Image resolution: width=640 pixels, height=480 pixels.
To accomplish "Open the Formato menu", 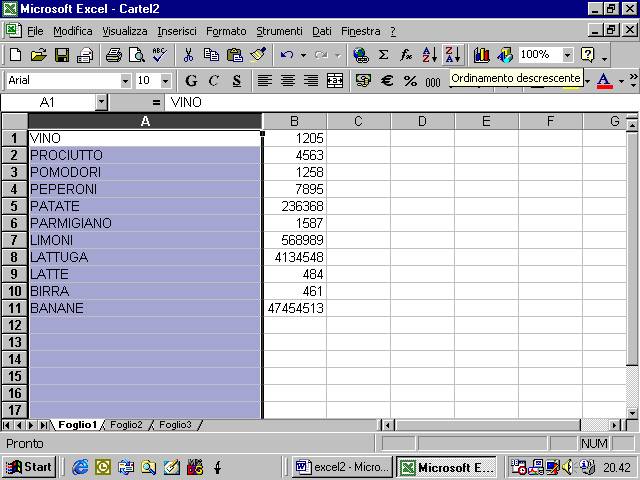I will (226, 31).
